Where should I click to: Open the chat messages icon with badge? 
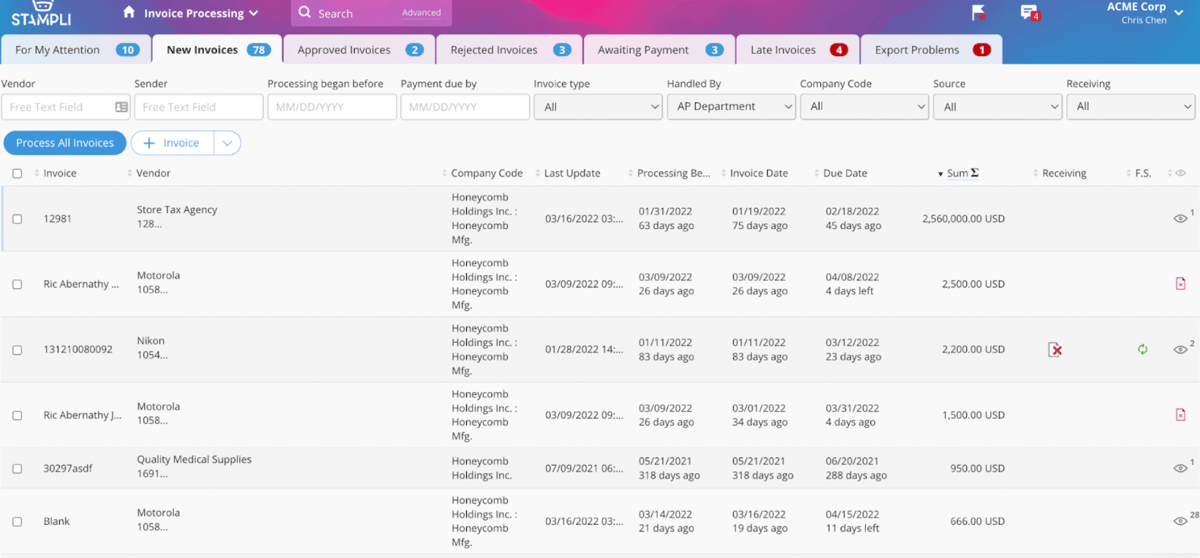point(1029,12)
